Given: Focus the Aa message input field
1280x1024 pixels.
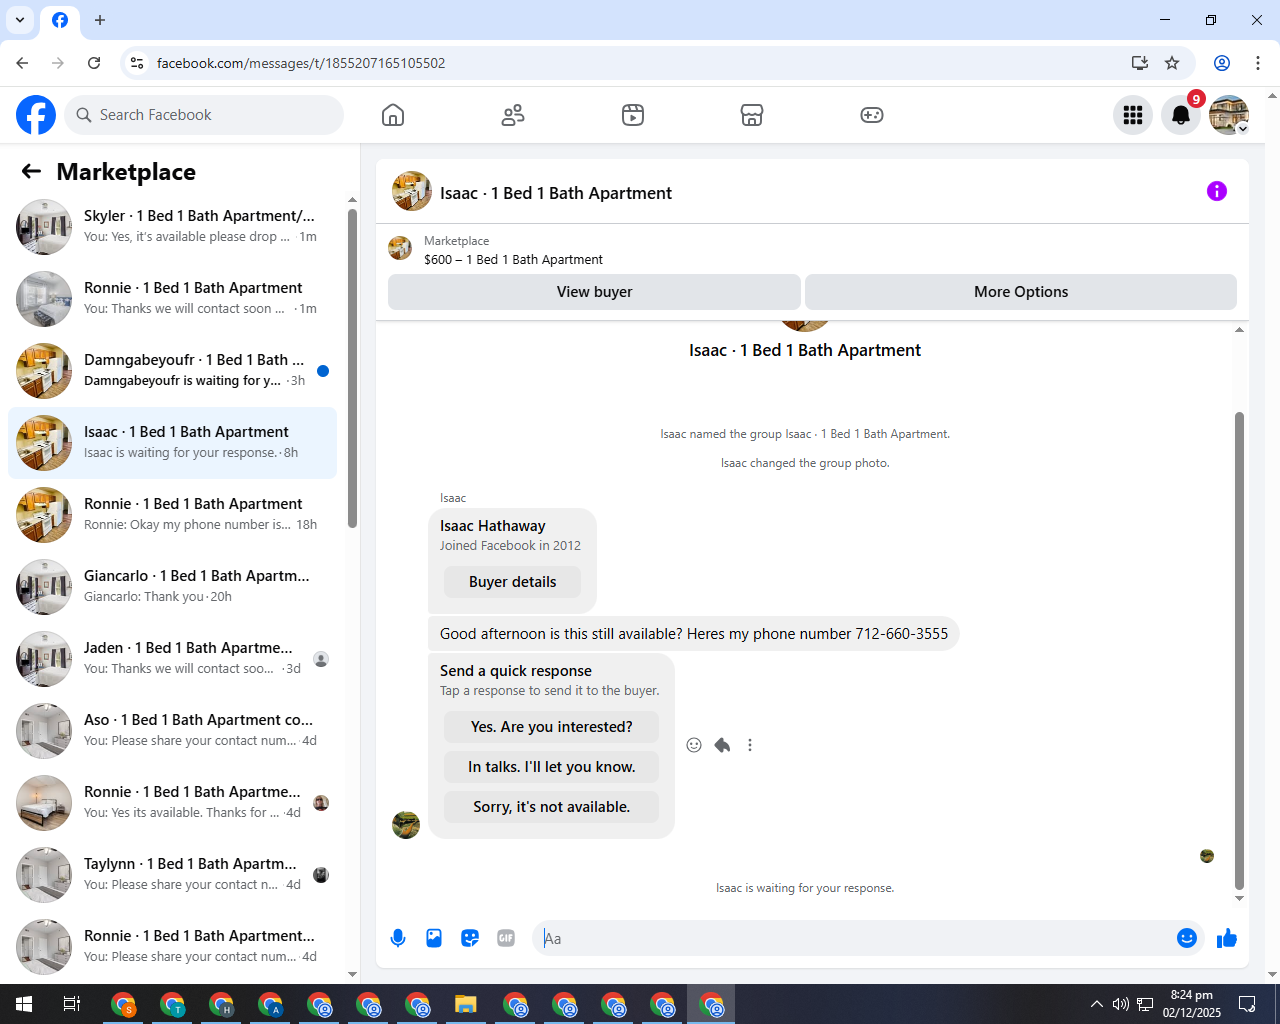Looking at the screenshot, I should [x=855, y=938].
